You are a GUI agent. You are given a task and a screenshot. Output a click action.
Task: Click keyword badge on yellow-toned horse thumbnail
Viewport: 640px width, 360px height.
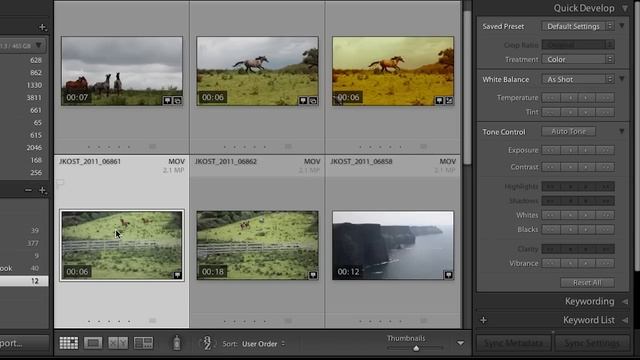pyautogui.click(x=439, y=100)
